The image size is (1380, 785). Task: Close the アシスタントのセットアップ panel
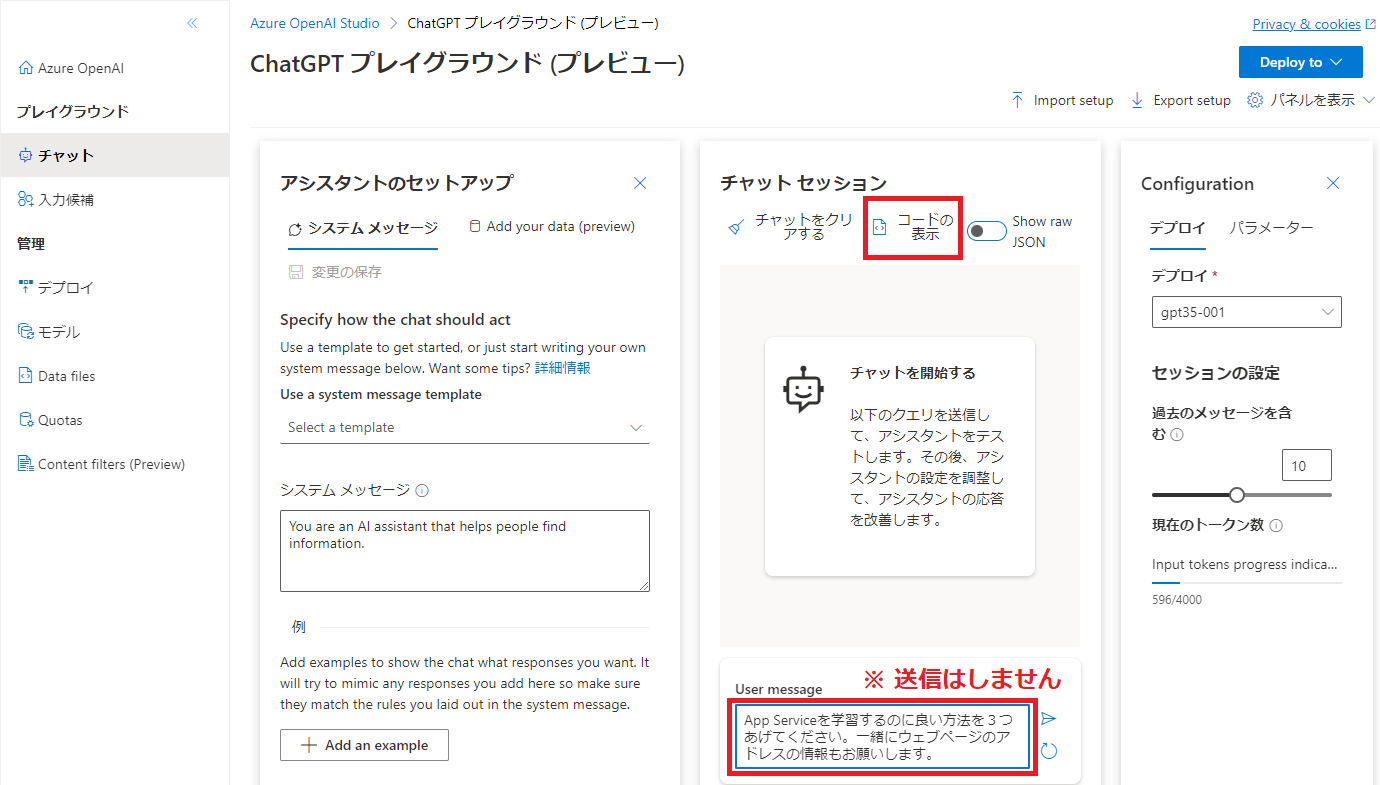tap(640, 183)
